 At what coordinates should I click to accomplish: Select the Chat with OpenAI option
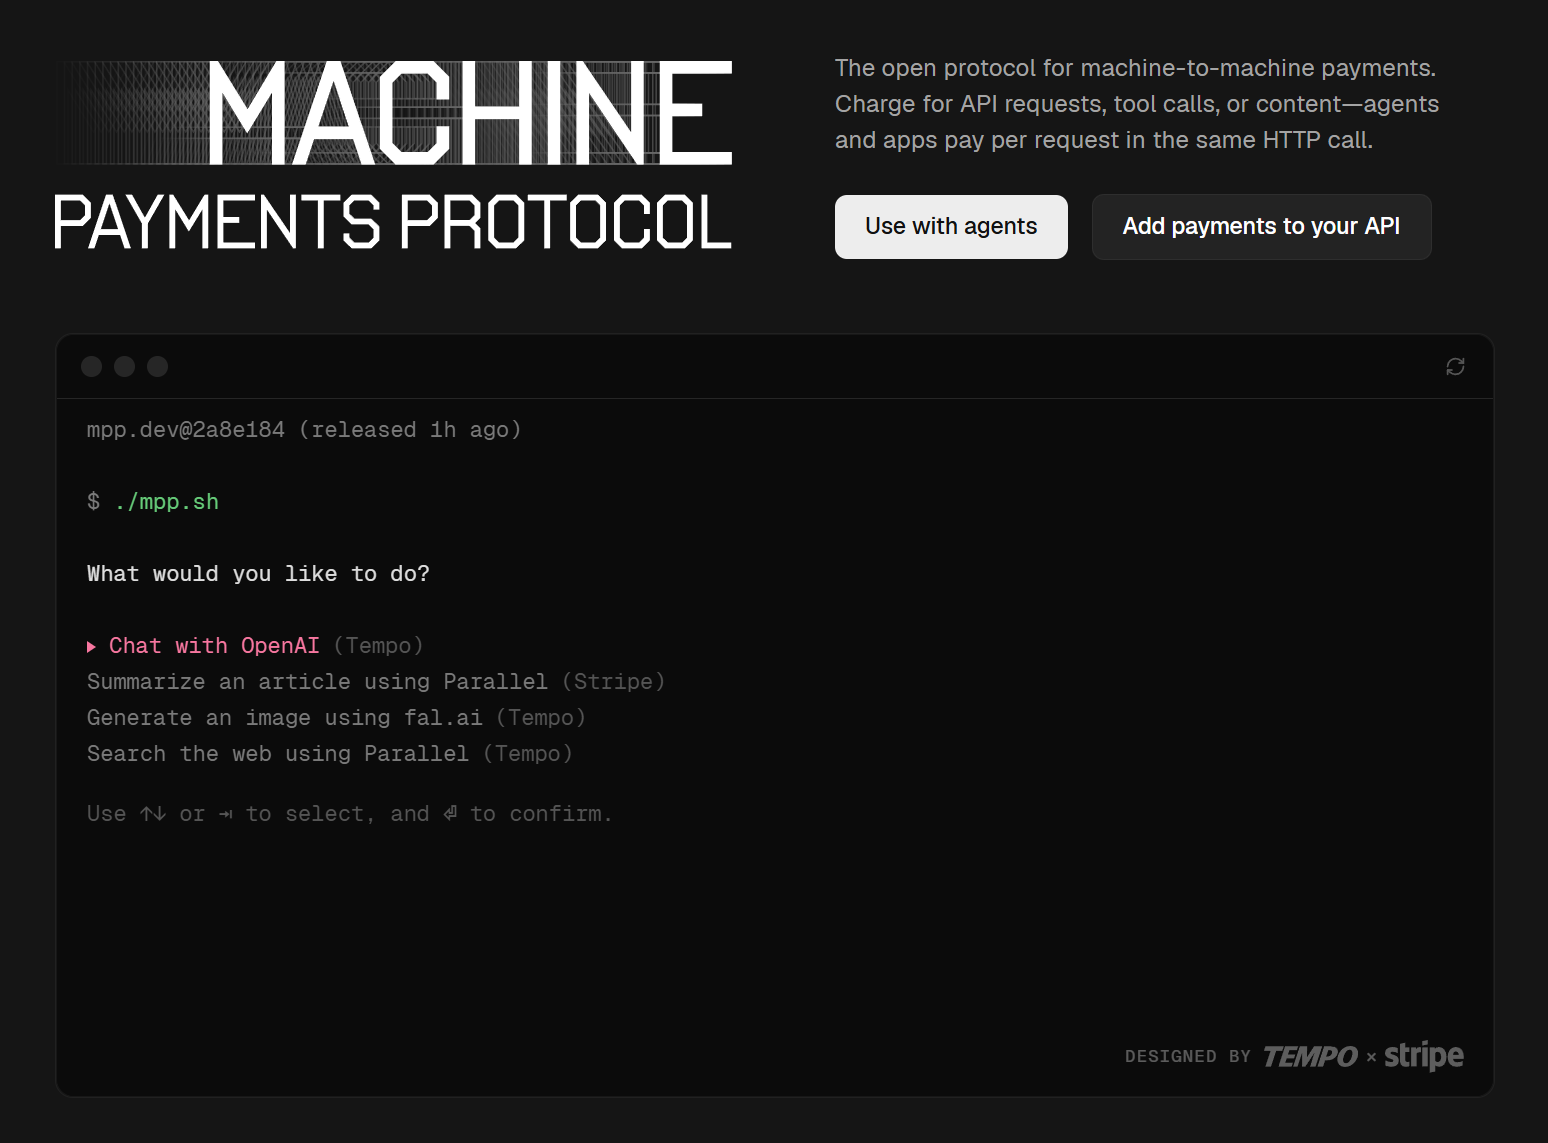click(x=215, y=646)
